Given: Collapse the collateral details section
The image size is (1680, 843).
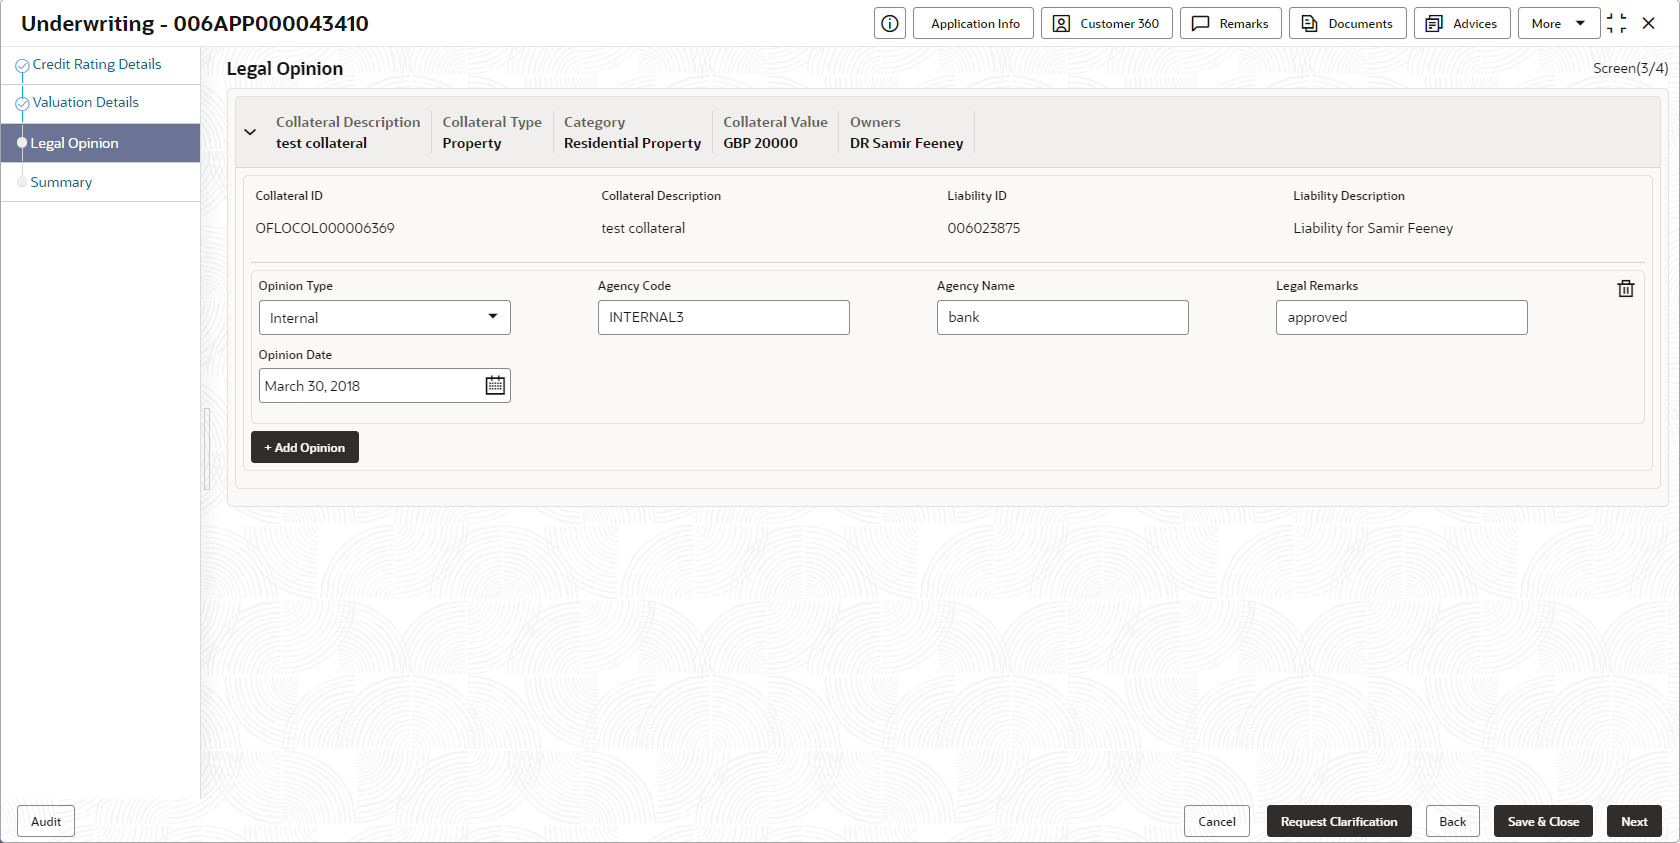Looking at the screenshot, I should (250, 132).
